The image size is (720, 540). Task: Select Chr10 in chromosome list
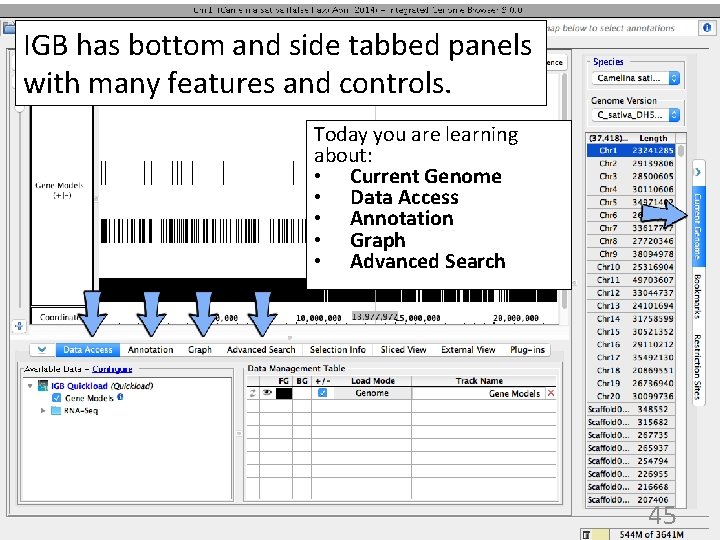point(630,267)
